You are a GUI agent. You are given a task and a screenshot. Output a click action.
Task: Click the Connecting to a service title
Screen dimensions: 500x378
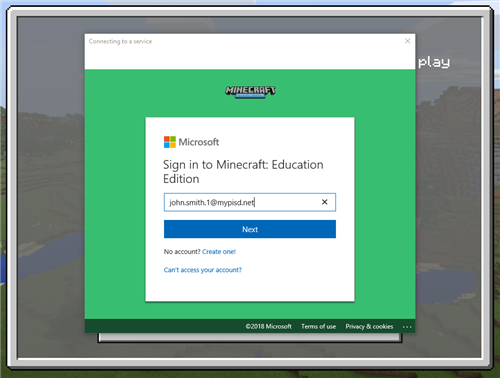point(120,41)
